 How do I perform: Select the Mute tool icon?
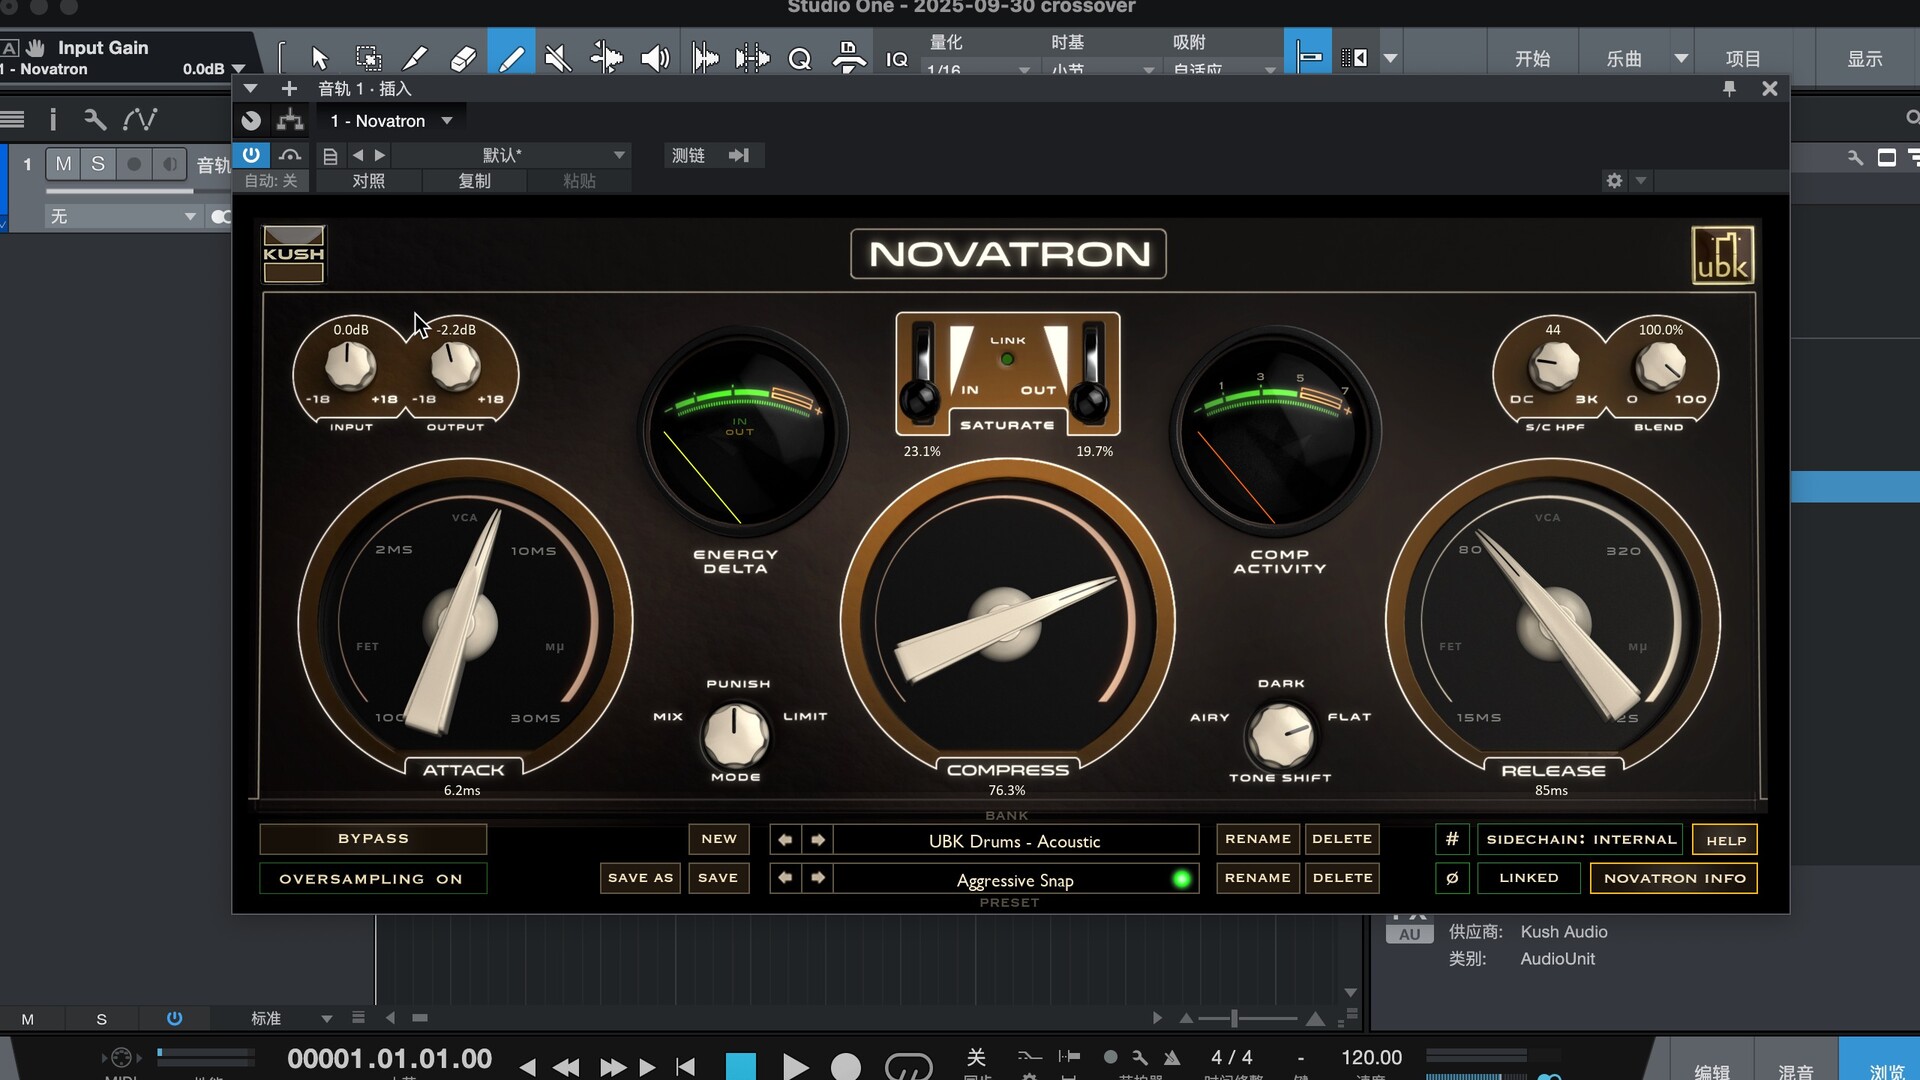click(558, 58)
